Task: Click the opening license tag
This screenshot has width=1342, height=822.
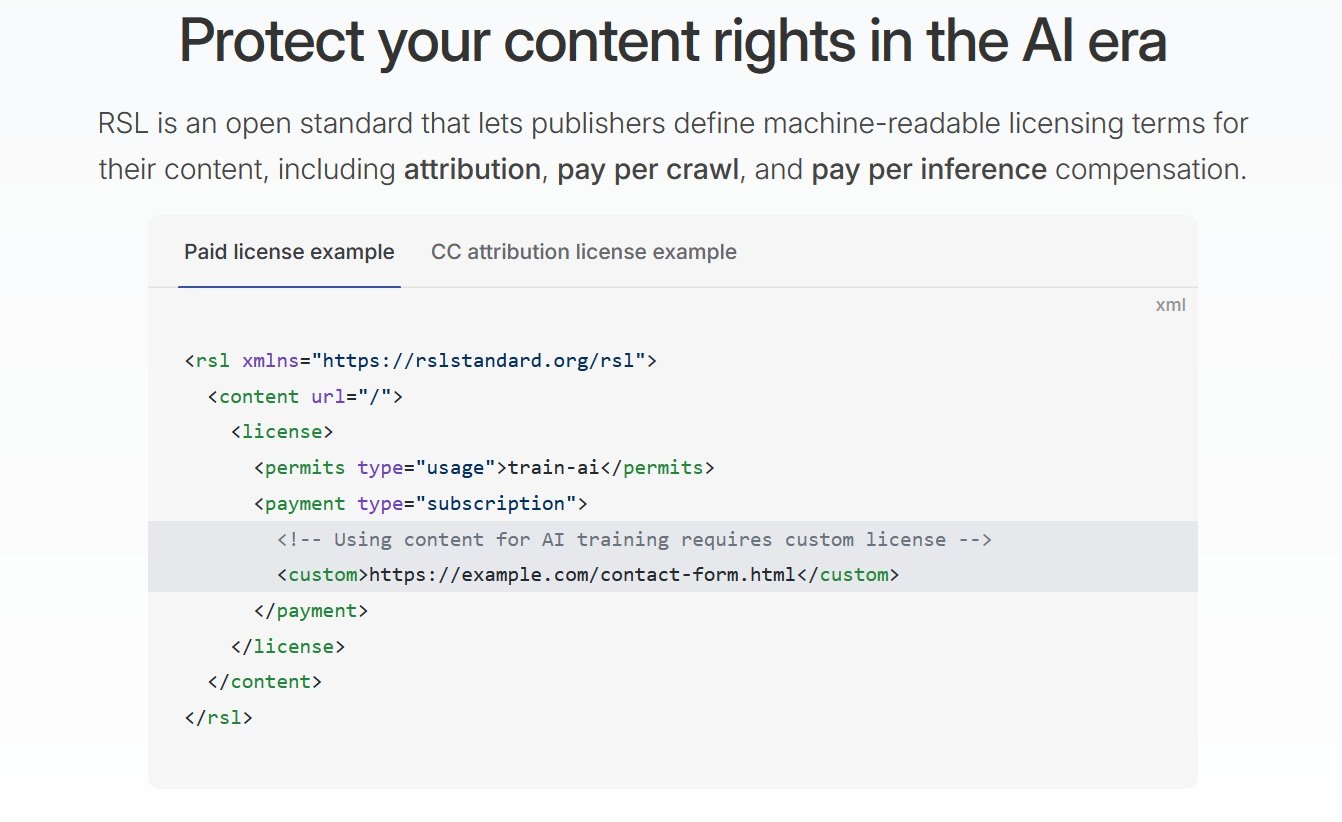Action: click(x=282, y=432)
